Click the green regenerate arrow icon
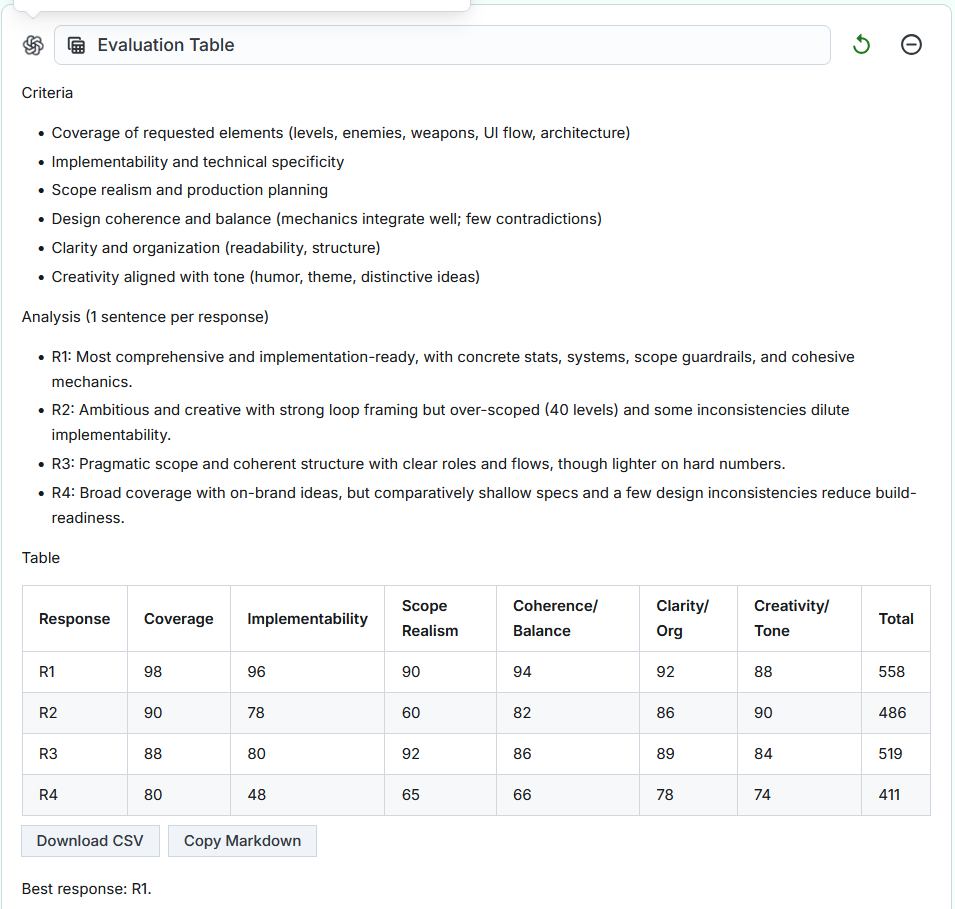955x909 pixels. pyautogui.click(x=861, y=45)
